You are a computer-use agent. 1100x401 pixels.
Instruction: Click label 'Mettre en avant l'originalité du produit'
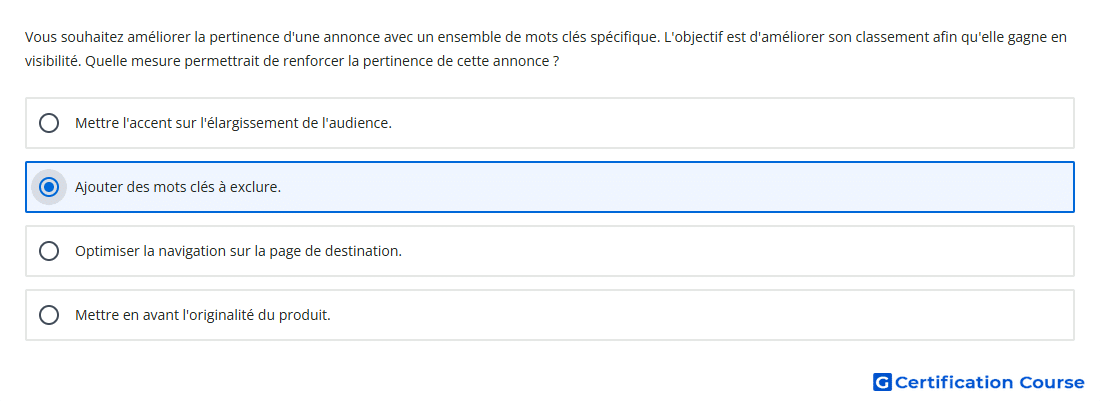[x=202, y=315]
